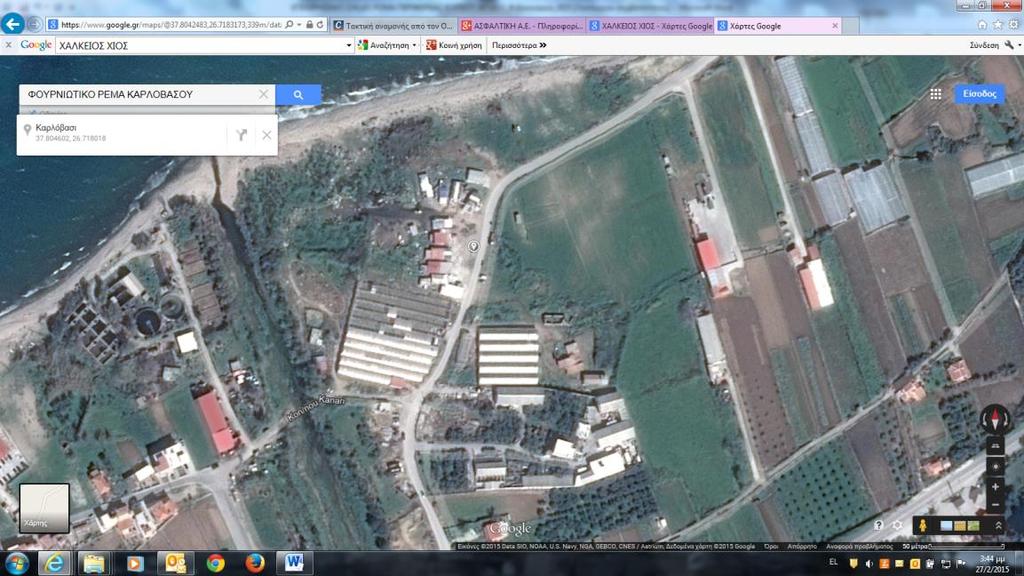This screenshot has height=576, width=1024.
Task: Click the compass to reset north
Action: [x=995, y=418]
